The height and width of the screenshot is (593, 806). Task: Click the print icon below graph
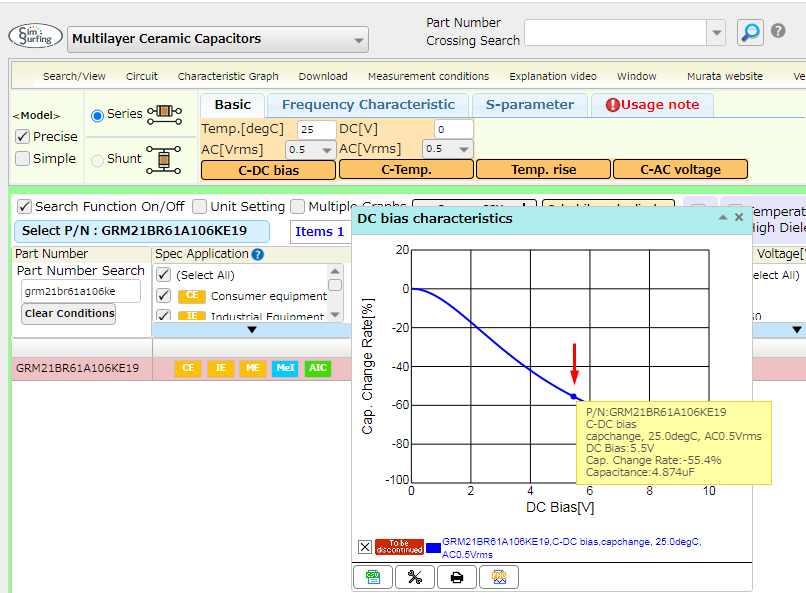[x=456, y=577]
